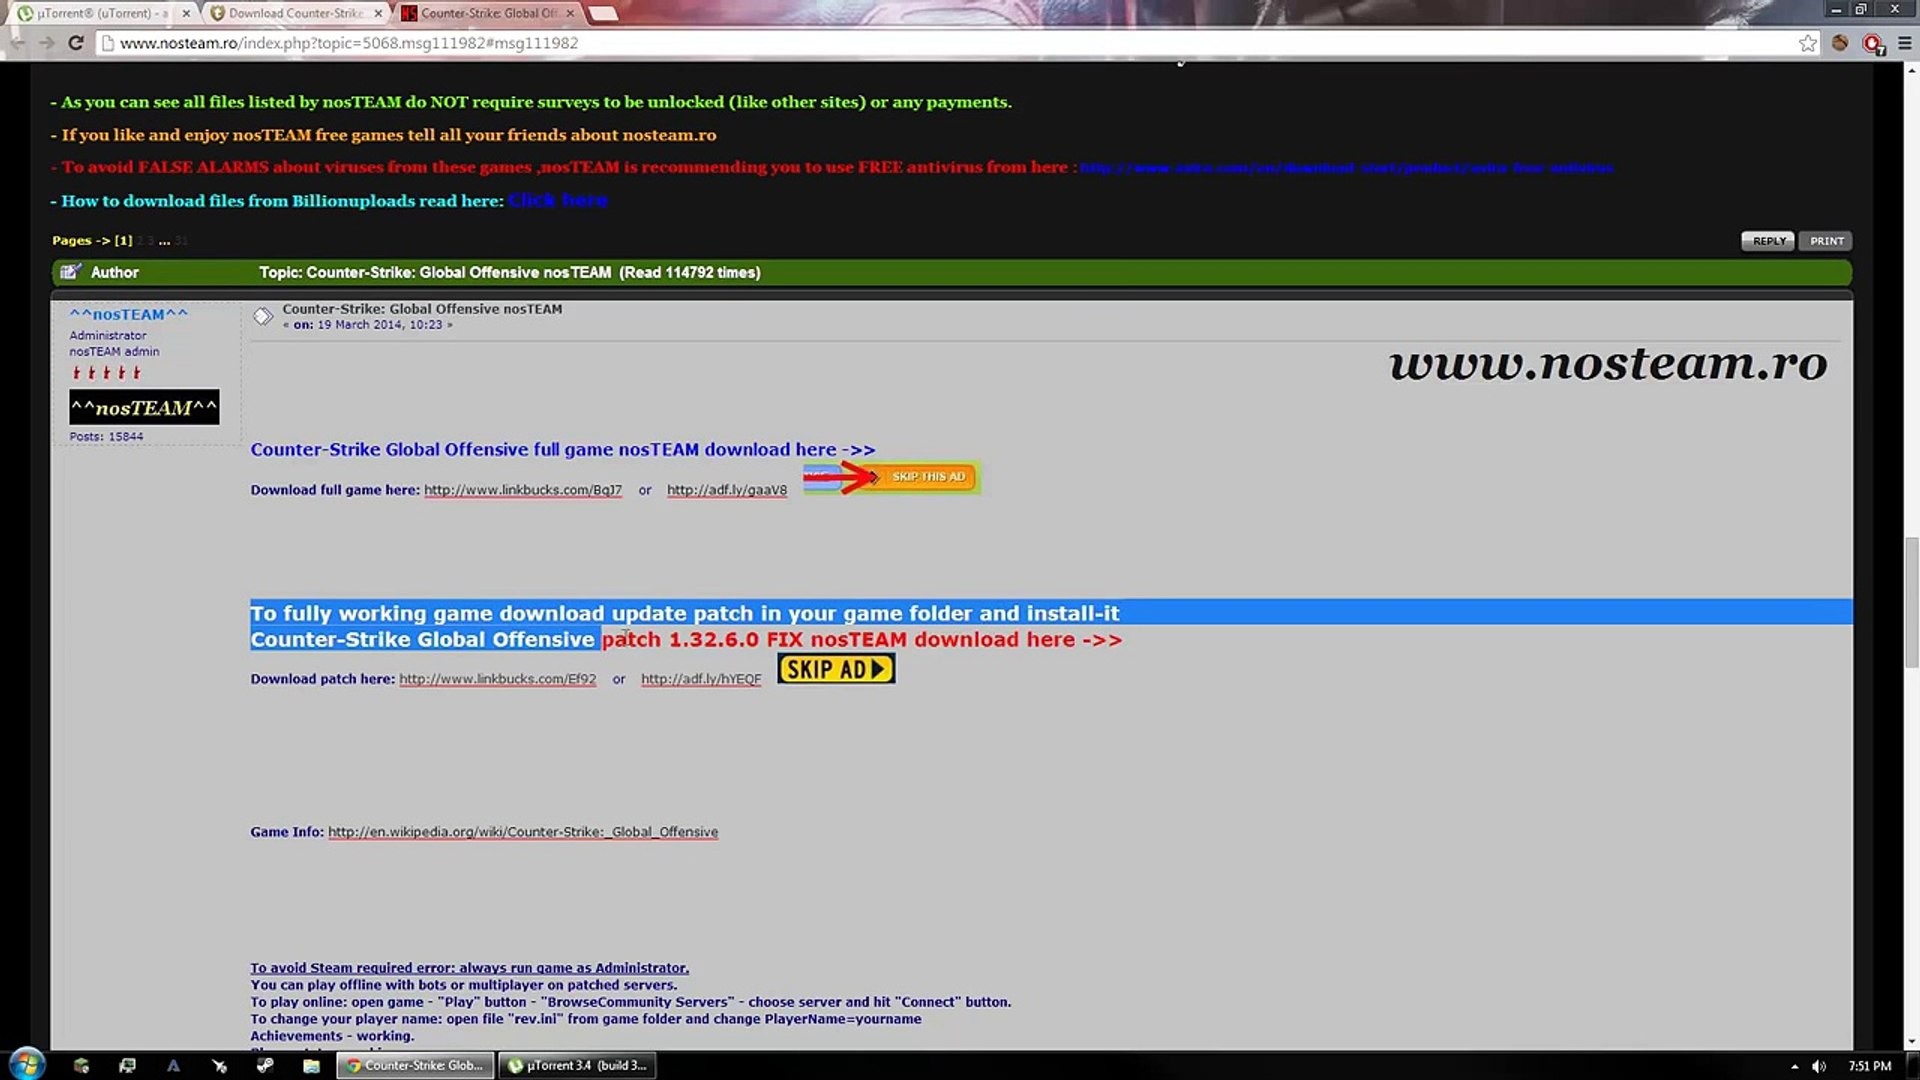Image resolution: width=1920 pixels, height=1080 pixels.
Task: Launch the Minecraft block taskbar shortcut
Action: point(81,1066)
